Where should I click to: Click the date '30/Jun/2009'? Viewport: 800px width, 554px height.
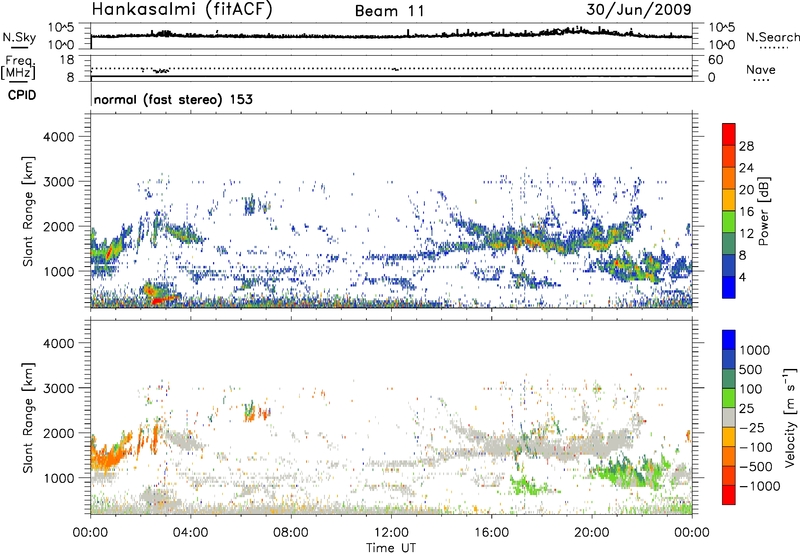point(639,9)
